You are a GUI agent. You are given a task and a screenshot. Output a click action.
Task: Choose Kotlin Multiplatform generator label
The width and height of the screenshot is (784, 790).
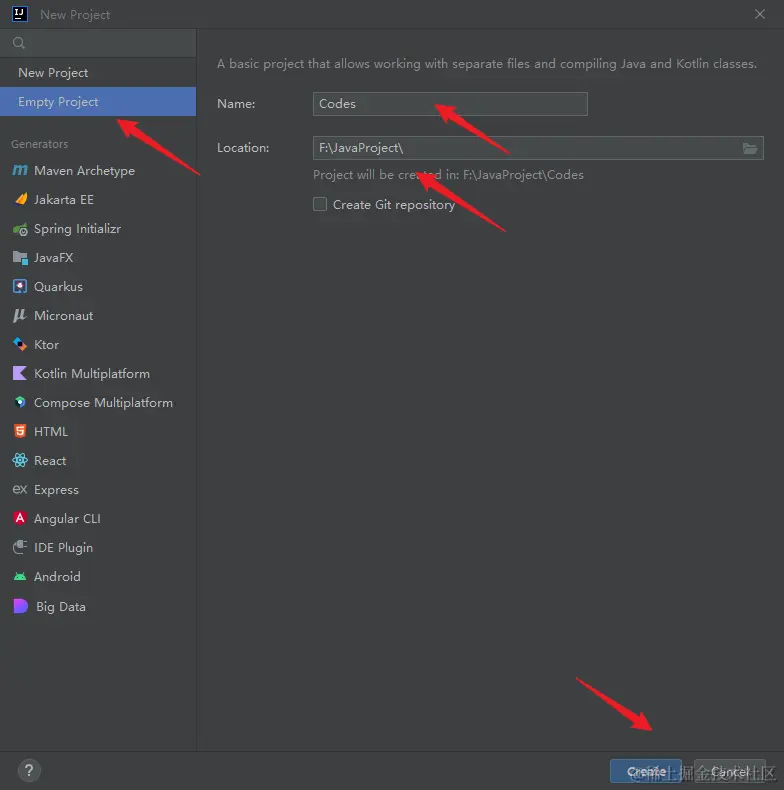pos(92,374)
